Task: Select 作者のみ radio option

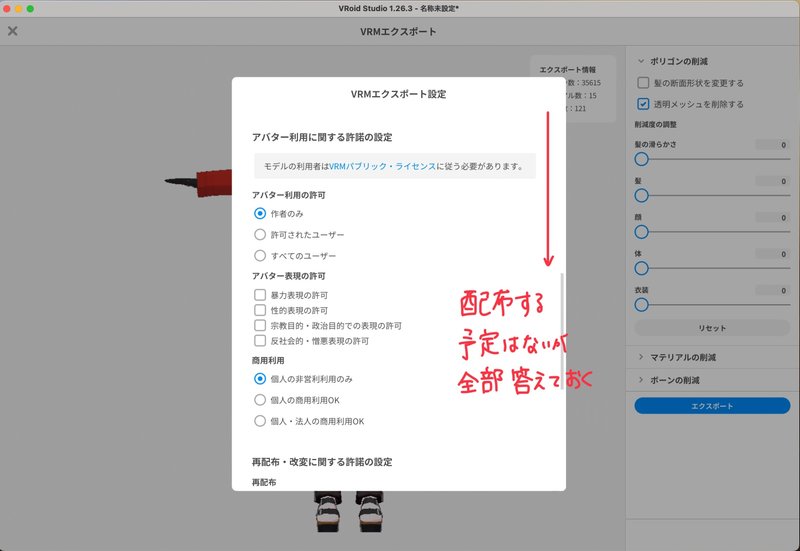Action: tap(260, 213)
